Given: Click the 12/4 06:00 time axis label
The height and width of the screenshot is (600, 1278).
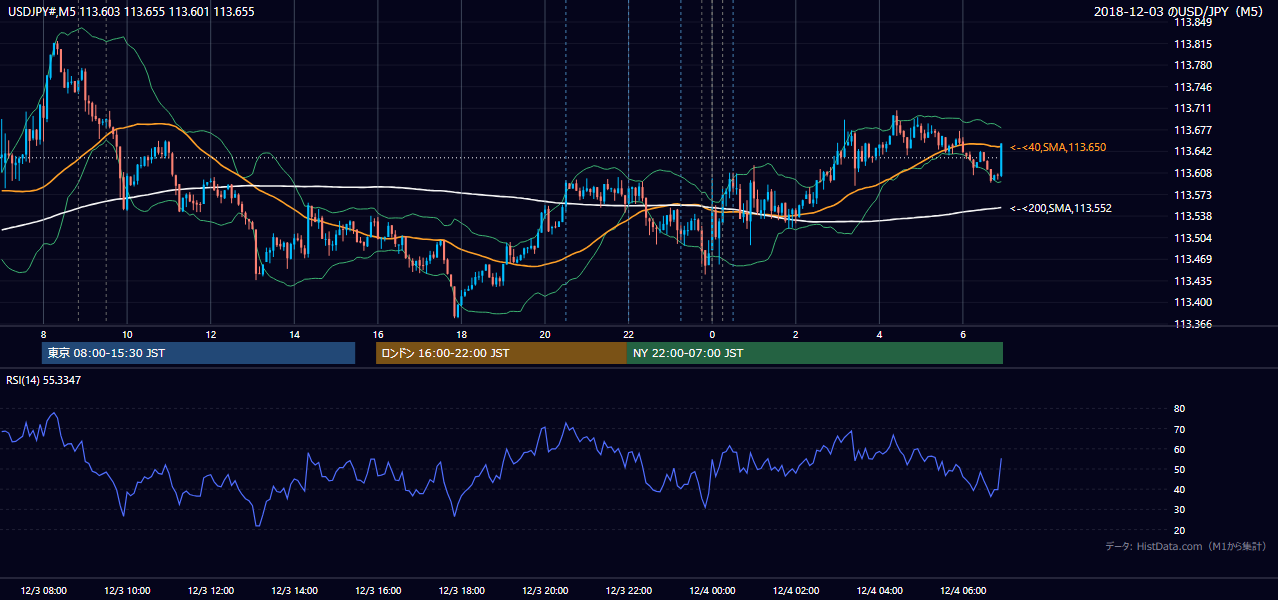Looking at the screenshot, I should coord(962,591).
